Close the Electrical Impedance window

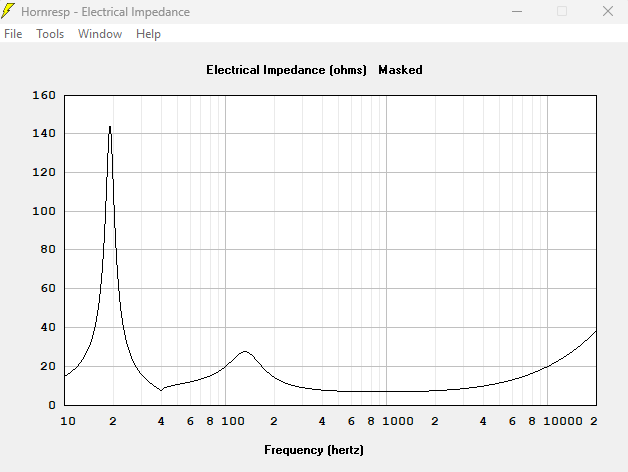point(608,11)
